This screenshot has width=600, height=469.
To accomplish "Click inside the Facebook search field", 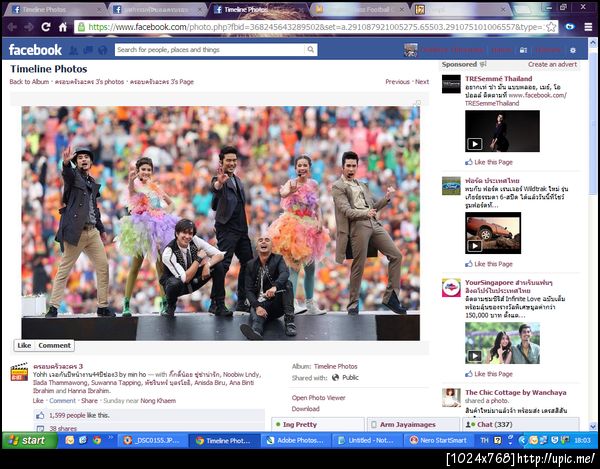I will coord(210,50).
